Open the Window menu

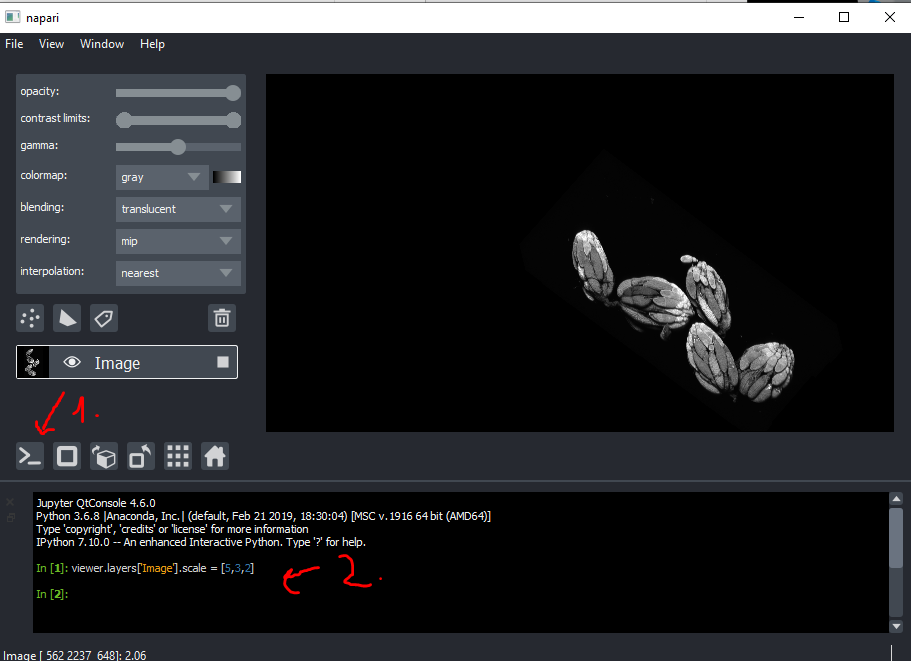pos(101,43)
